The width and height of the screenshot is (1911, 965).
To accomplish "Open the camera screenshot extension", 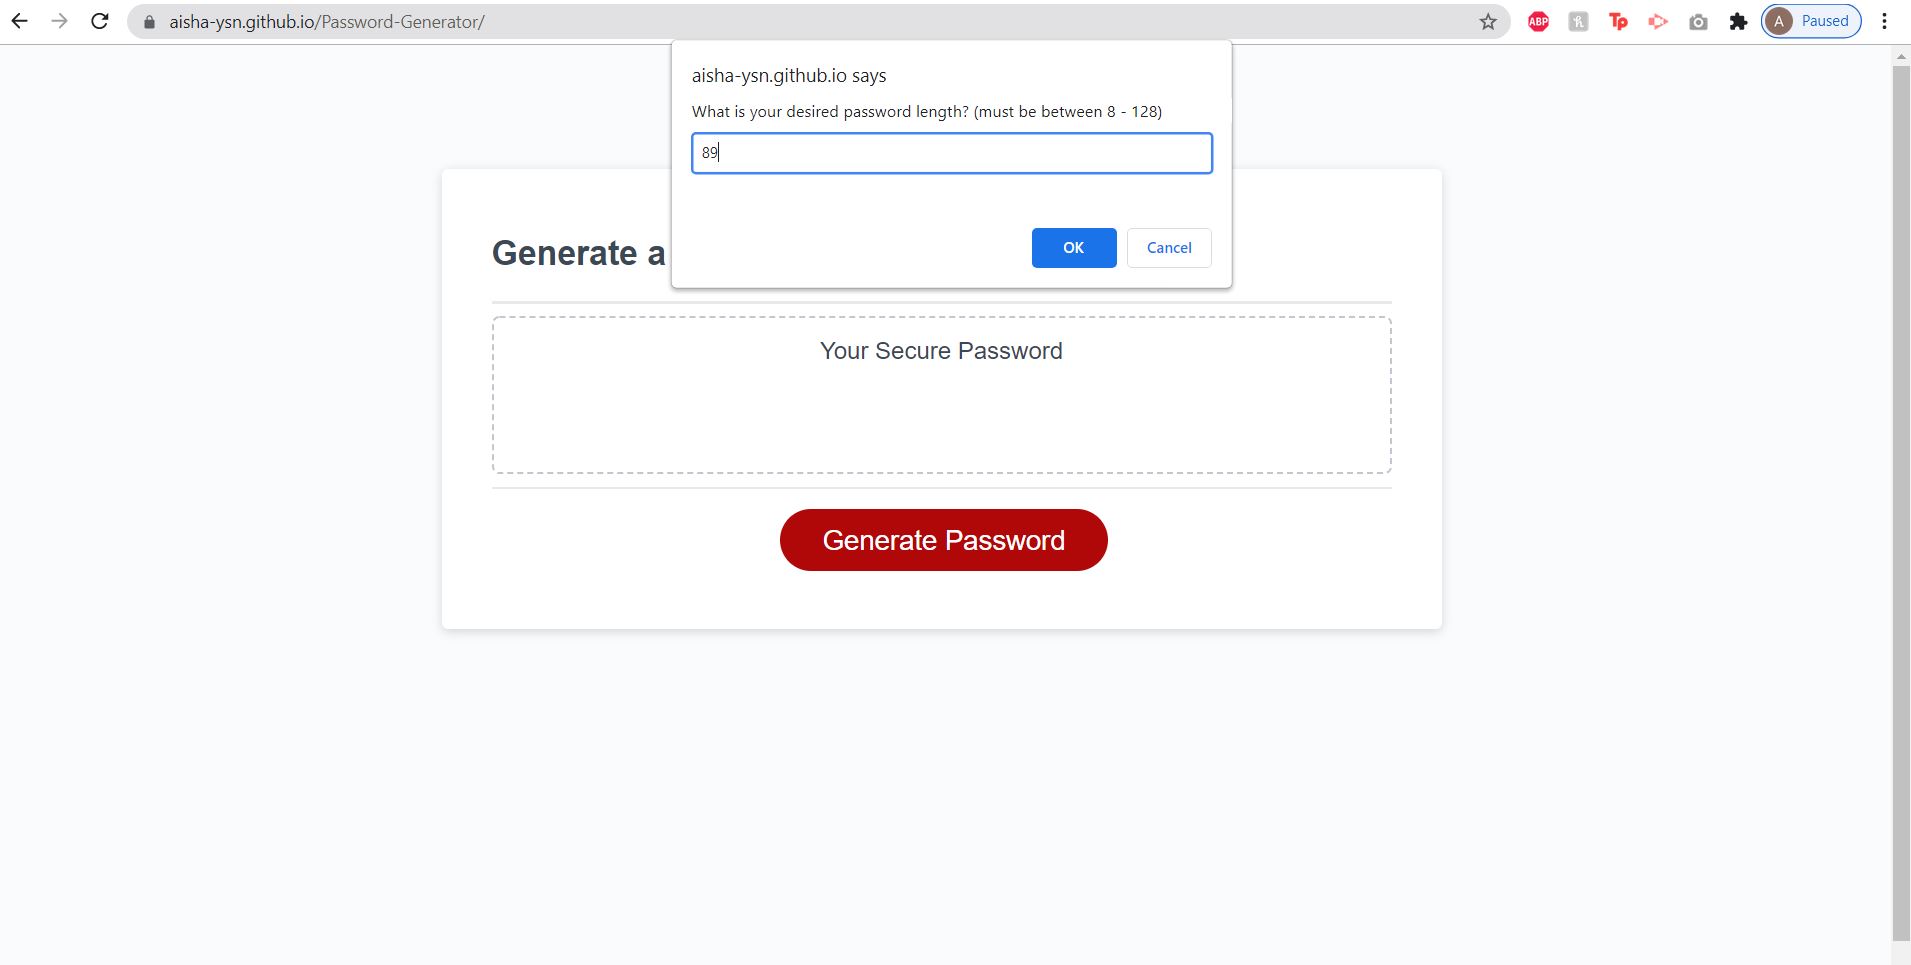I will click(1698, 20).
